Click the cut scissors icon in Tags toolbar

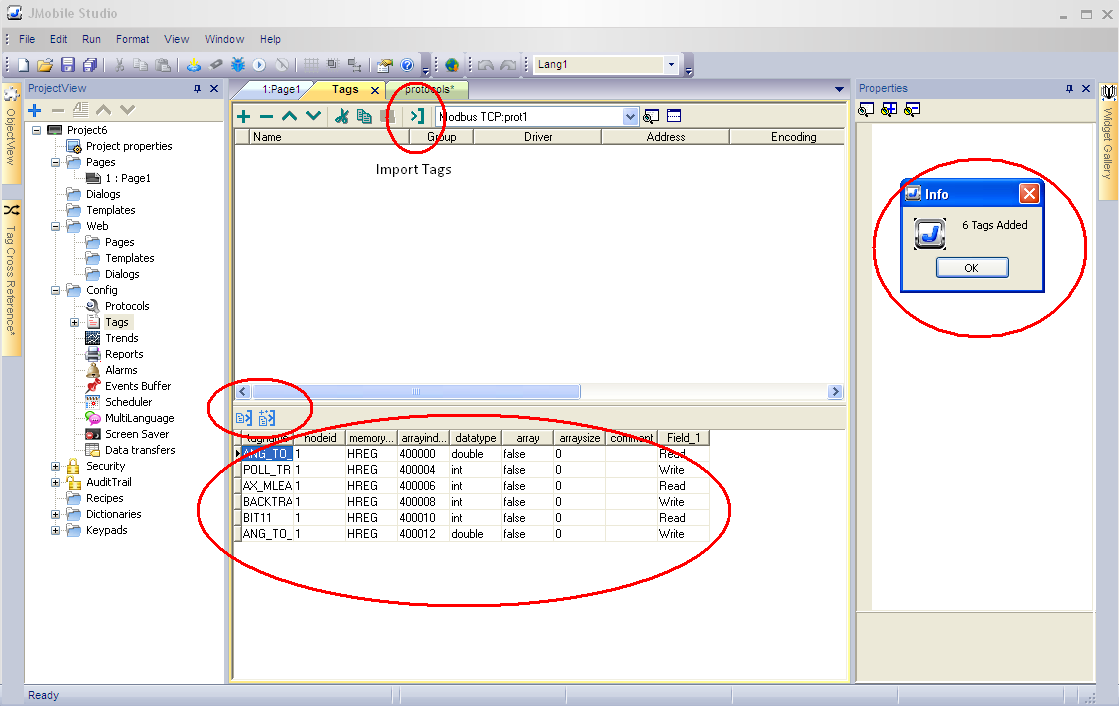tap(341, 117)
